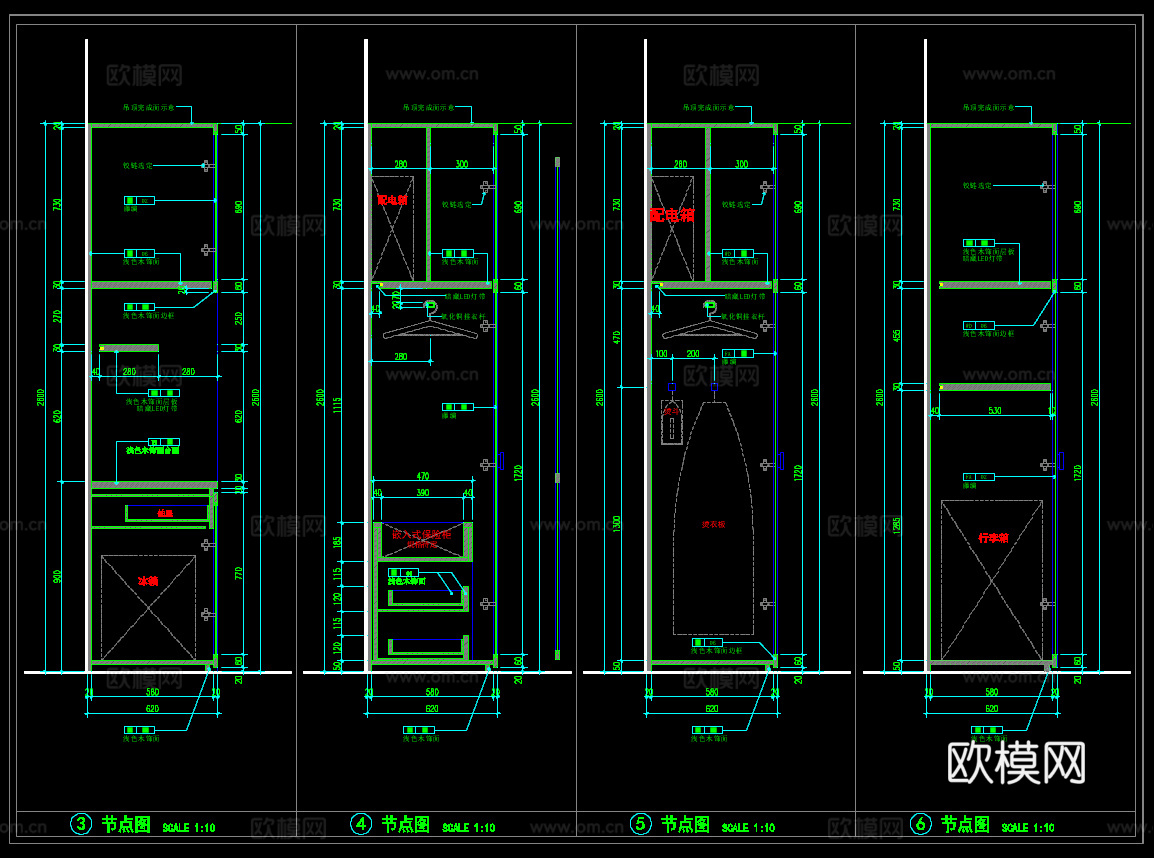The width and height of the screenshot is (1154, 858).
Task: Click the red '行李箱' label in detail 6
Action: click(994, 538)
